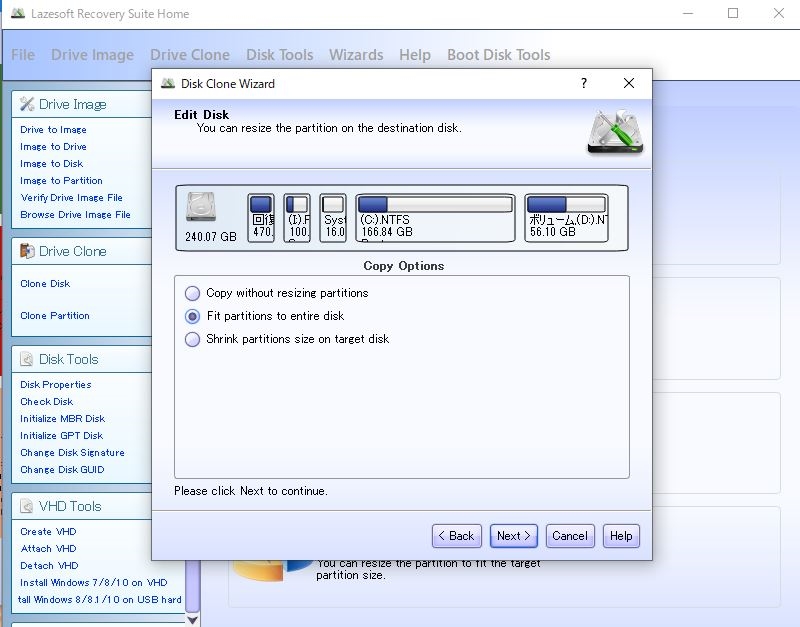Maximize the Lazesoft Recovery Suite window
Viewport: 800px width, 627px height.
733,13
